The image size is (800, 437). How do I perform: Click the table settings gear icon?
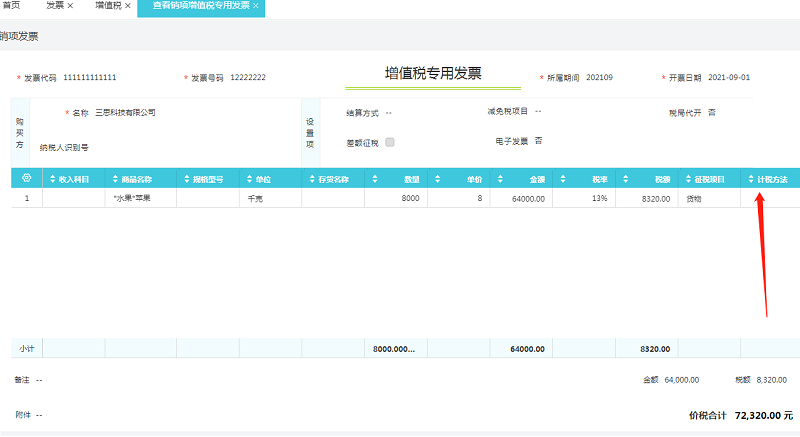[27, 179]
